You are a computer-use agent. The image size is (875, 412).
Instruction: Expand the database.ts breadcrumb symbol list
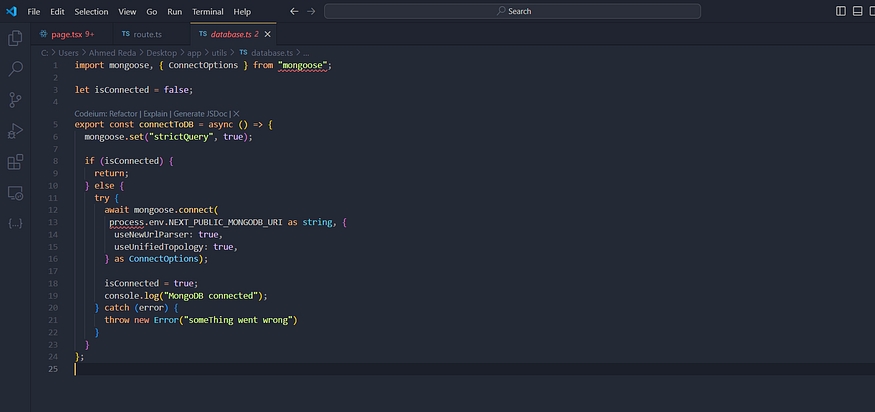305,51
